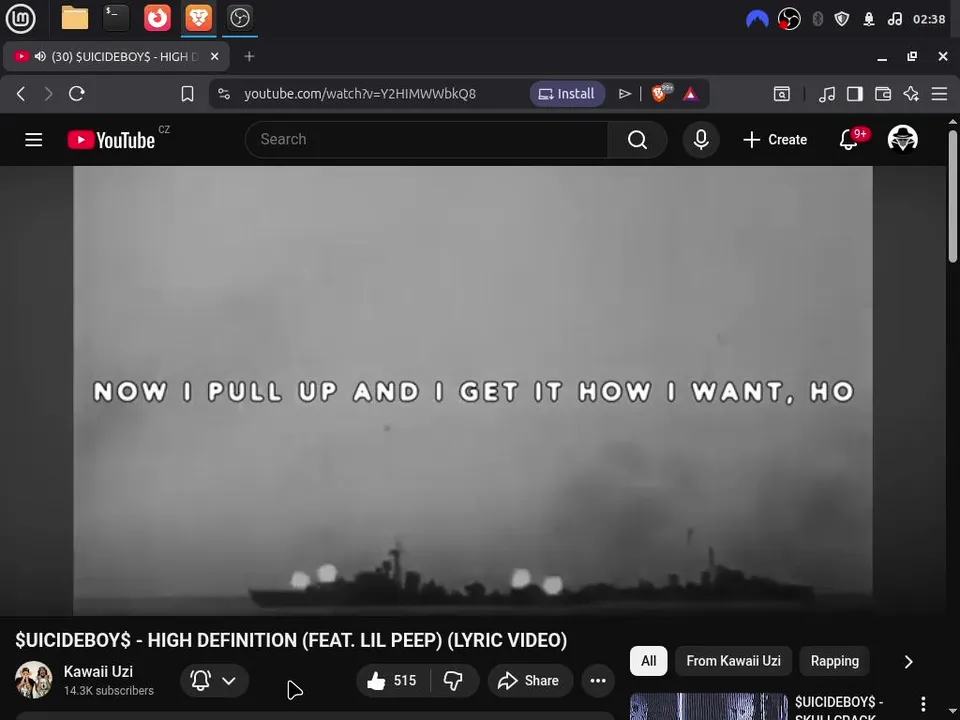Open the tab search toolbar icon
The image size is (960, 720).
(782, 94)
